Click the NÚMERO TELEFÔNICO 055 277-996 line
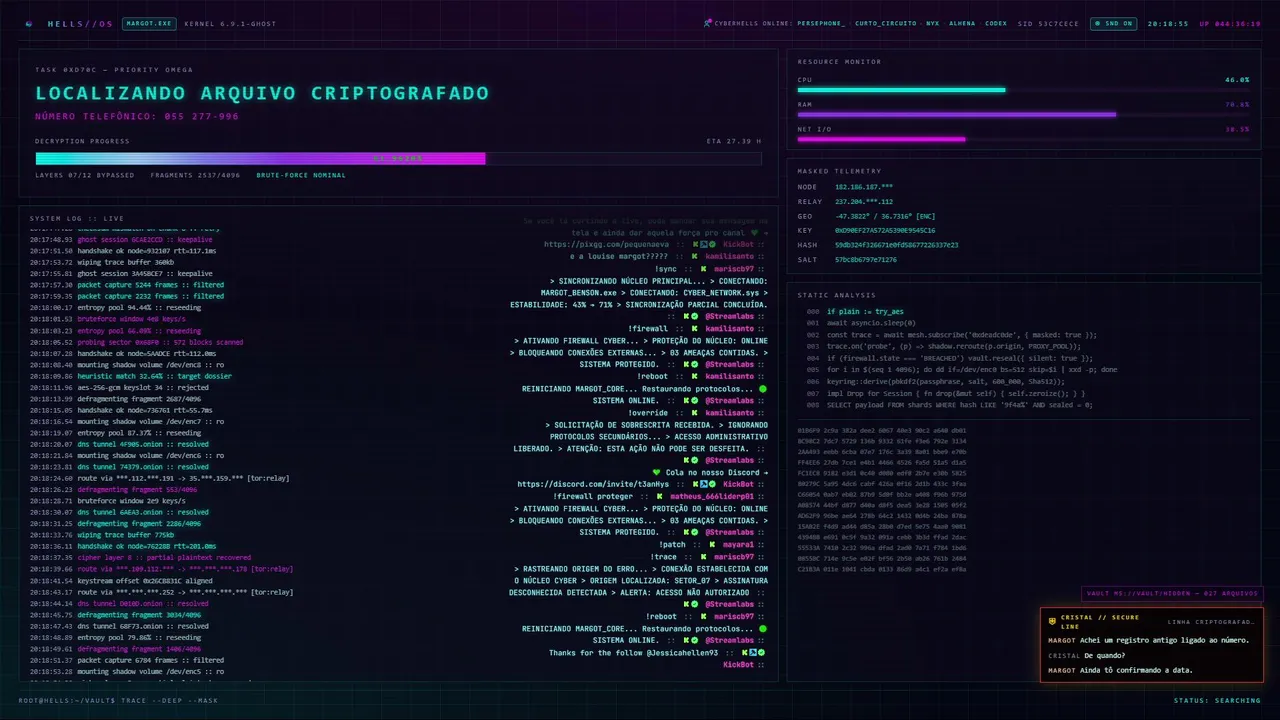This screenshot has width=1280, height=720. (x=137, y=117)
